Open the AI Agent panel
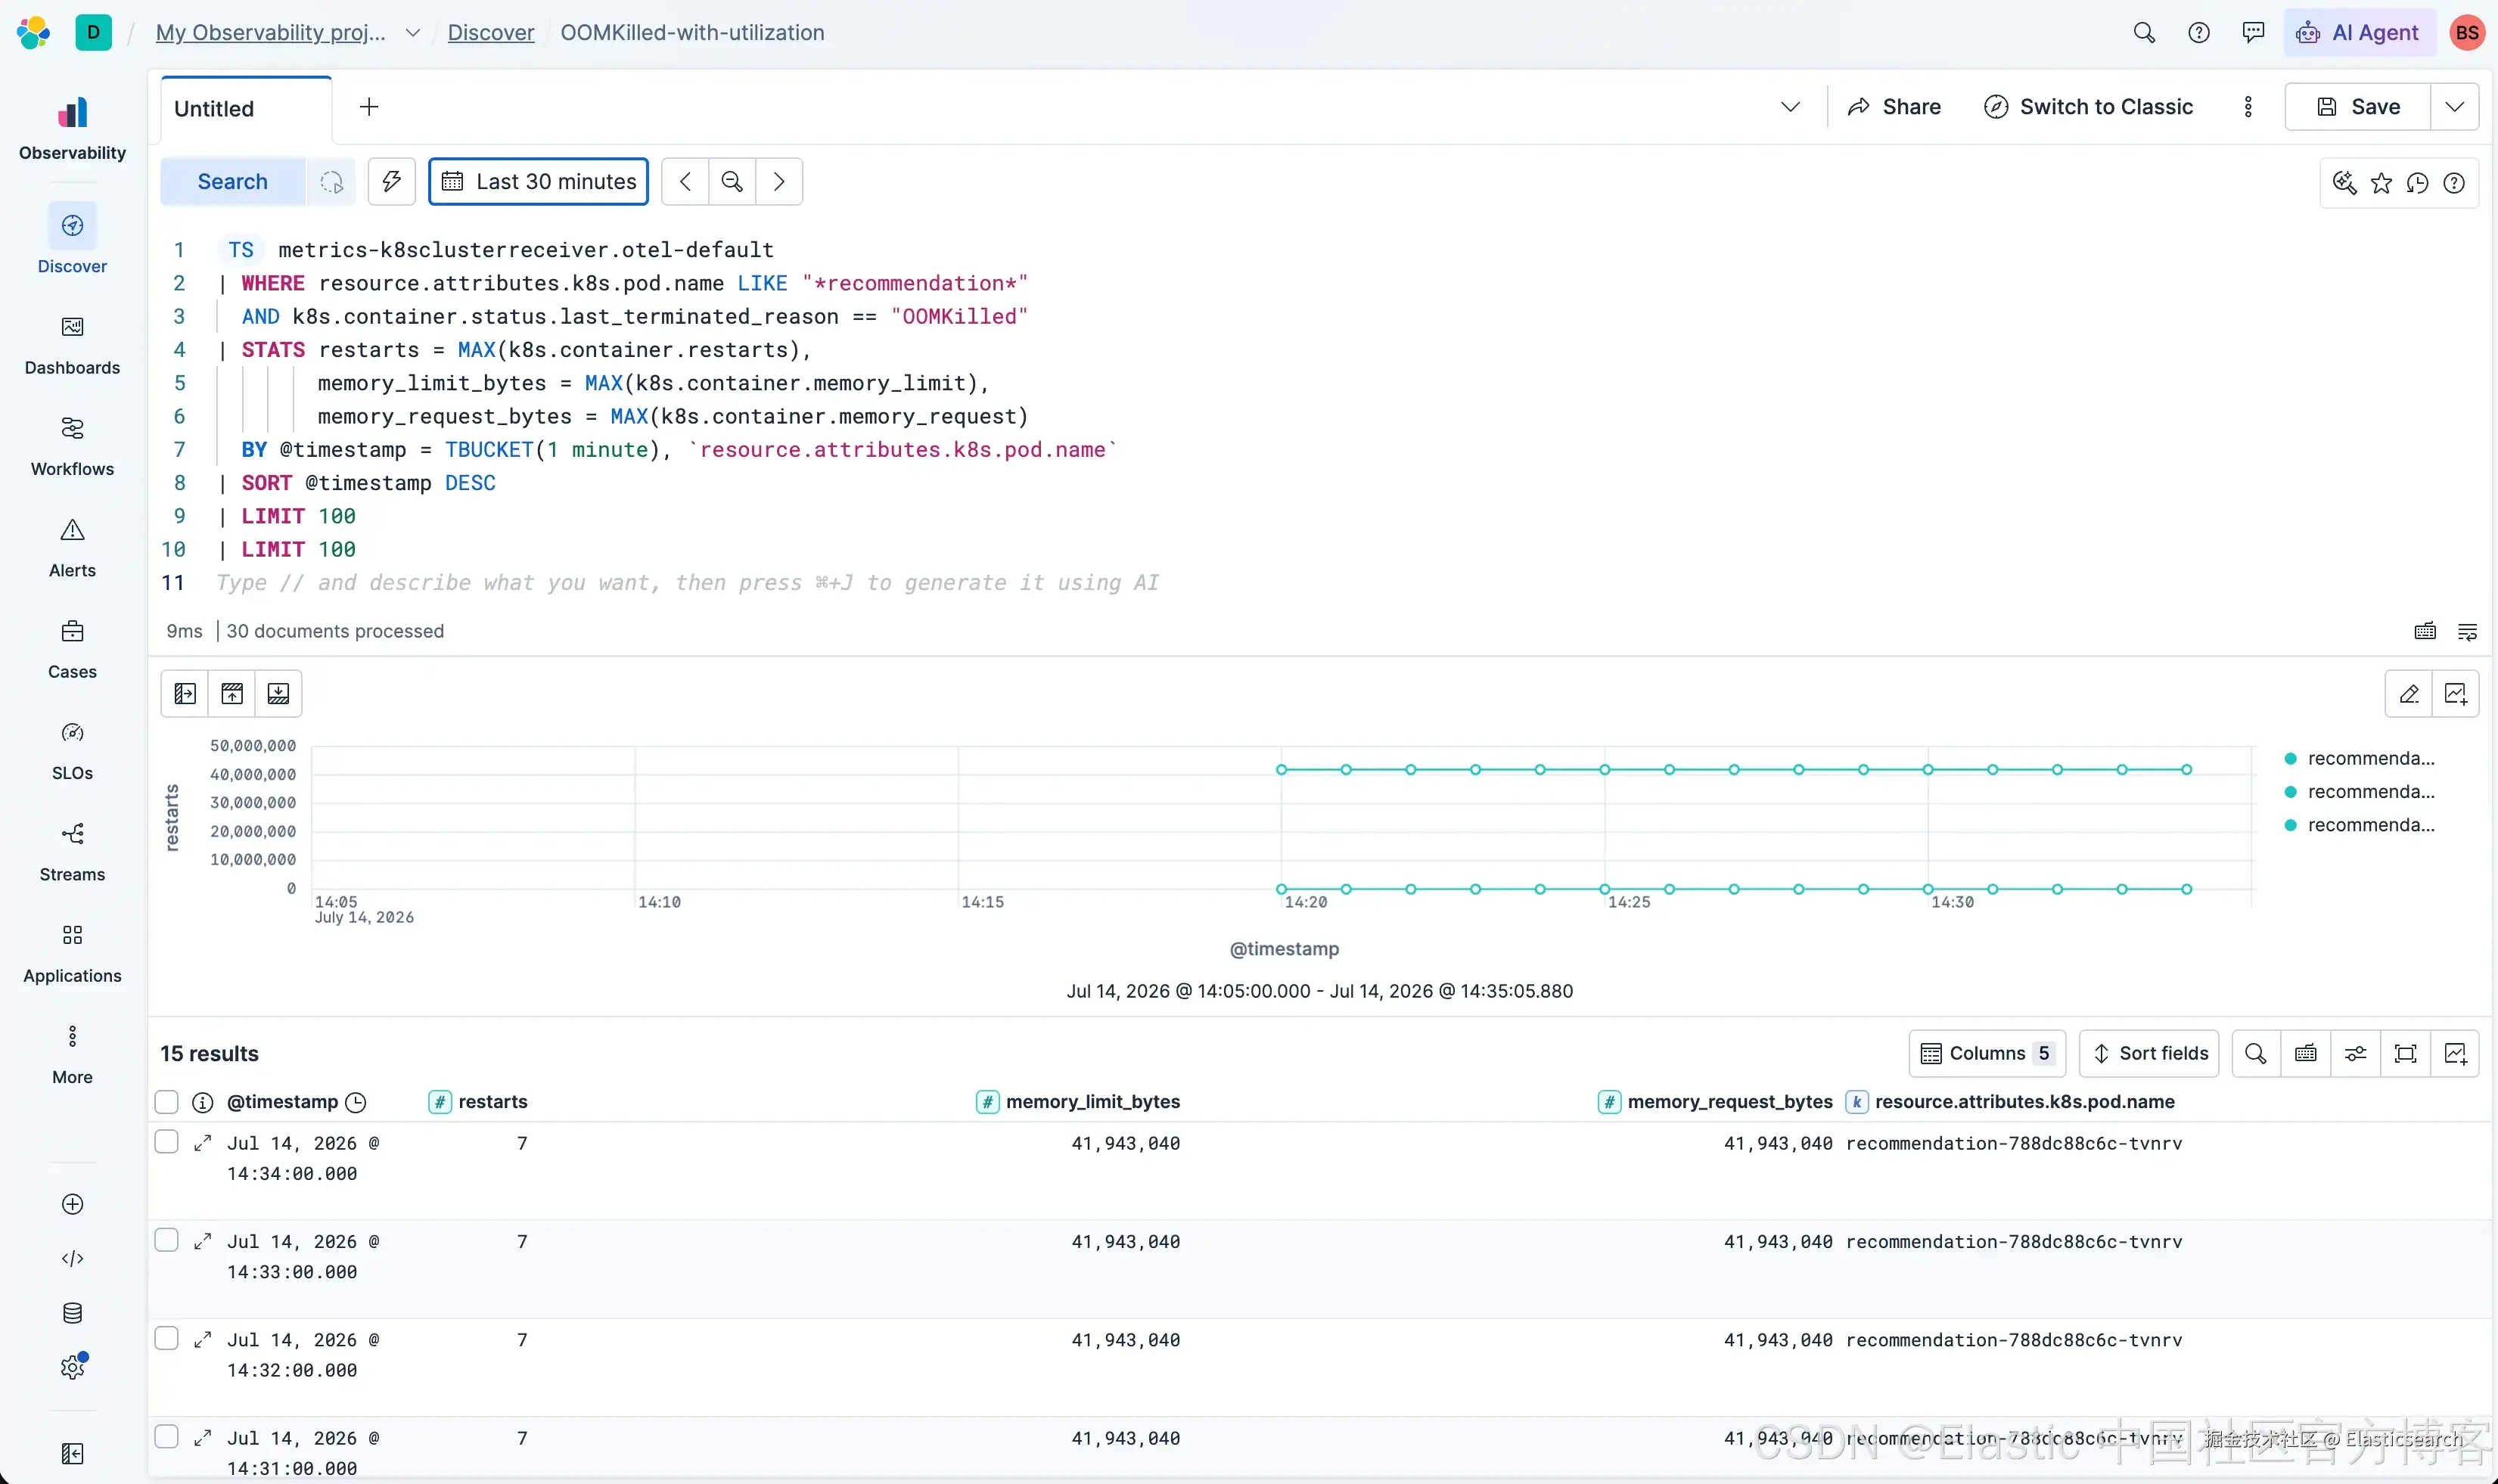 [x=2360, y=32]
